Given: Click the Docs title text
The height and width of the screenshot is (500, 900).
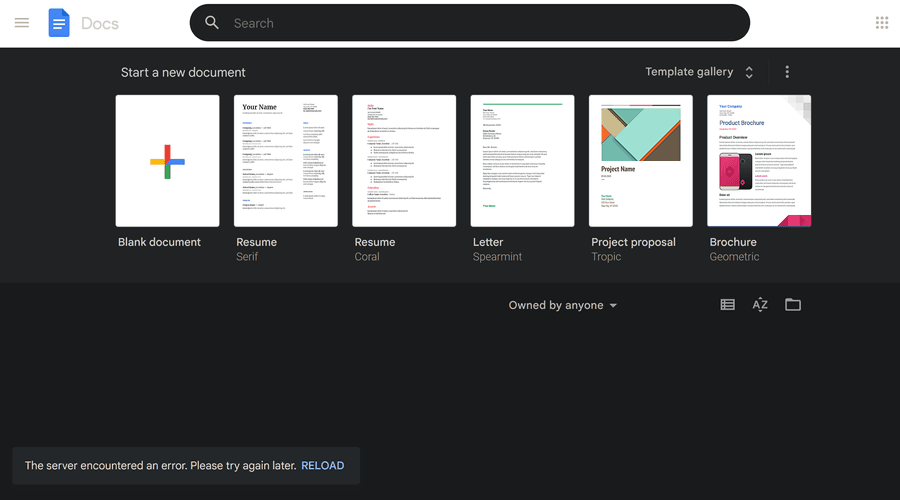Looking at the screenshot, I should (100, 23).
